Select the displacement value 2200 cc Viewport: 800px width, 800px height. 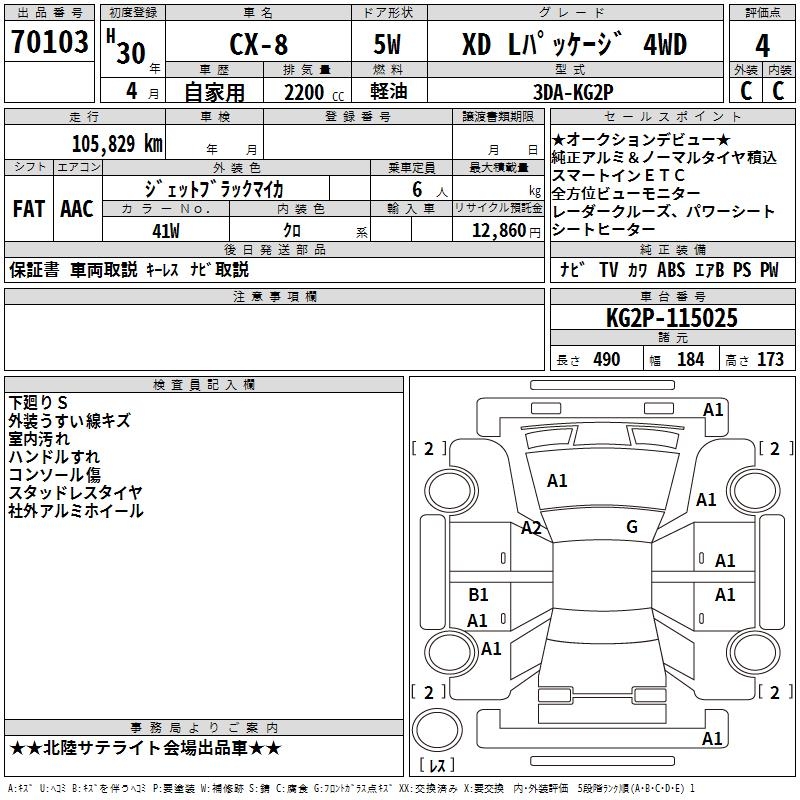[314, 93]
